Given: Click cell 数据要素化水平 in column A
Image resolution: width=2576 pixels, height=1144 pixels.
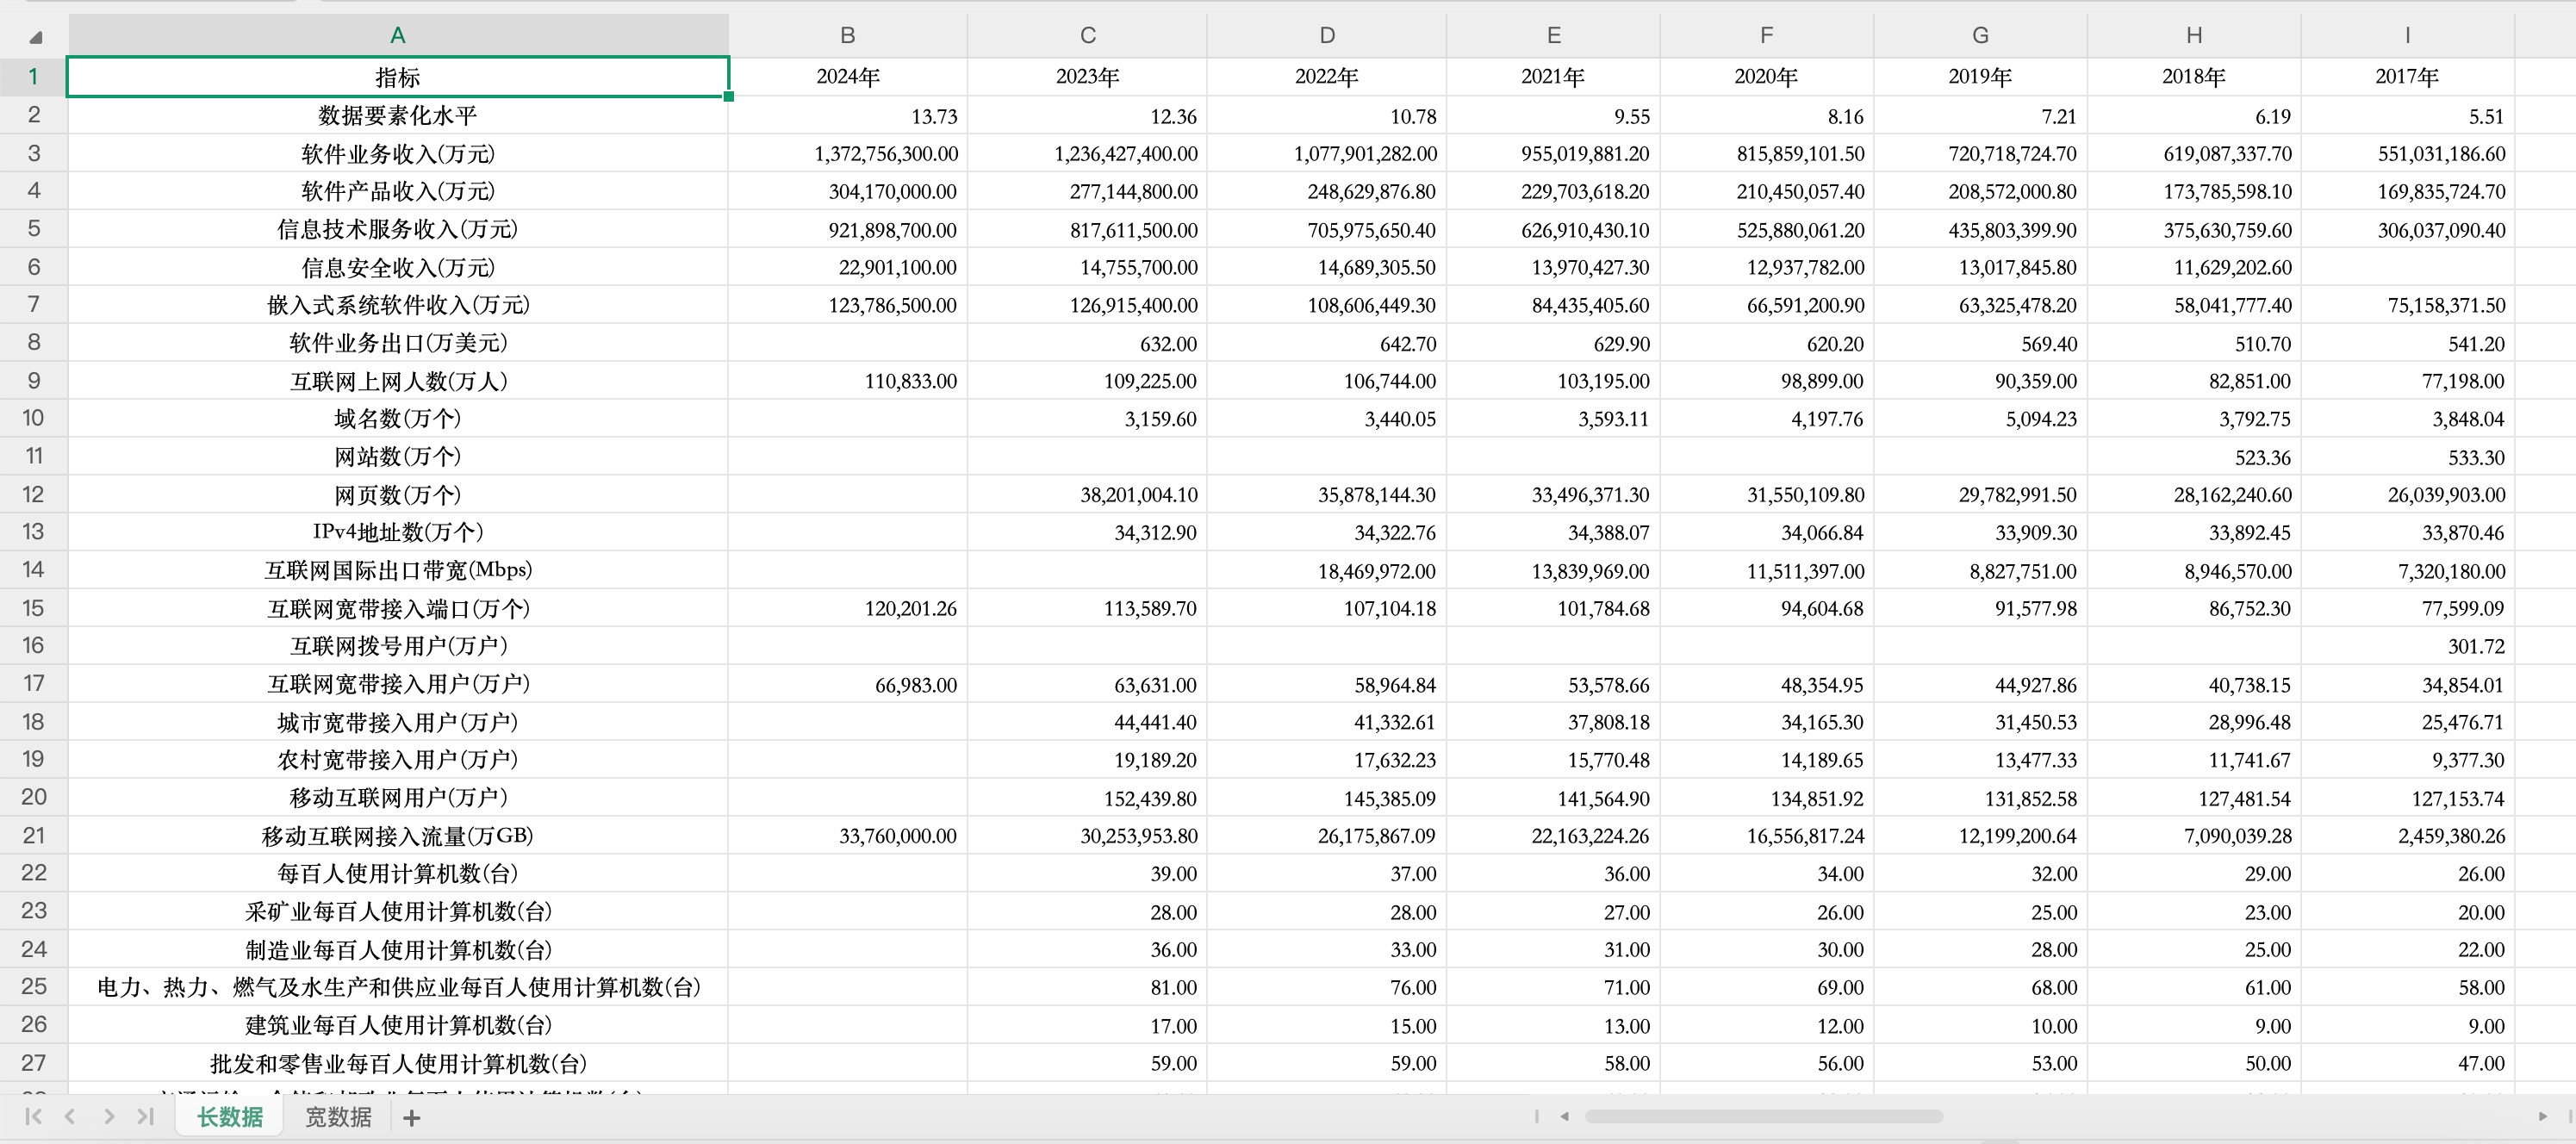Looking at the screenshot, I should [397, 116].
